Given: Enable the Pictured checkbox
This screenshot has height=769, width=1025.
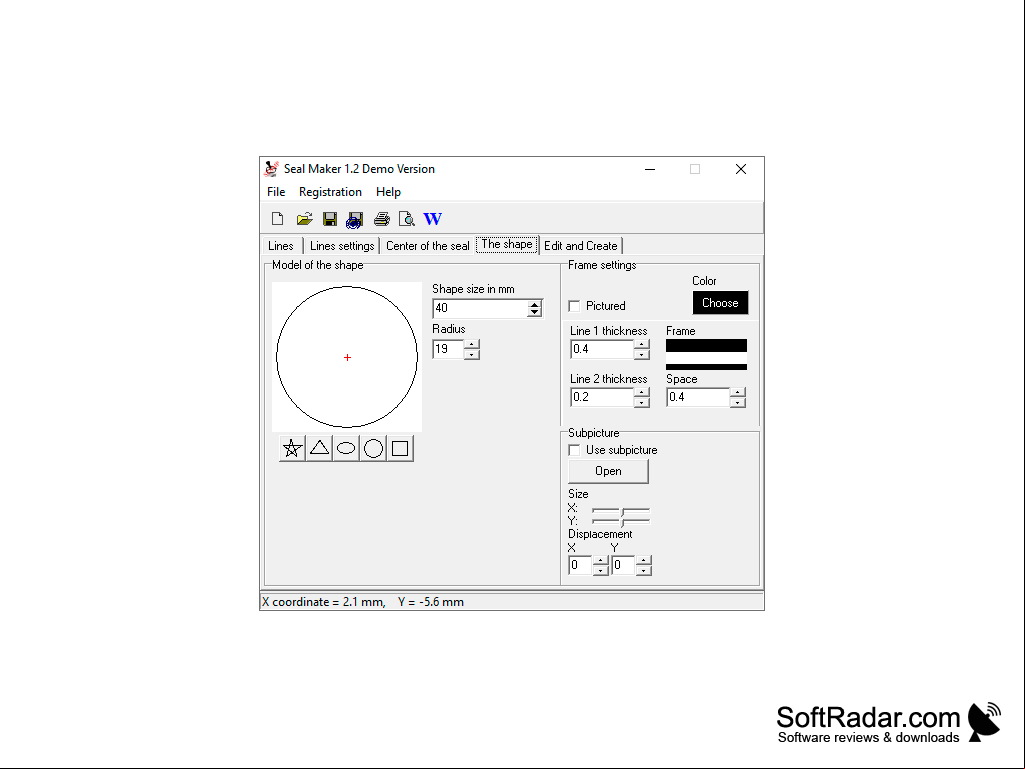Looking at the screenshot, I should click(x=575, y=306).
